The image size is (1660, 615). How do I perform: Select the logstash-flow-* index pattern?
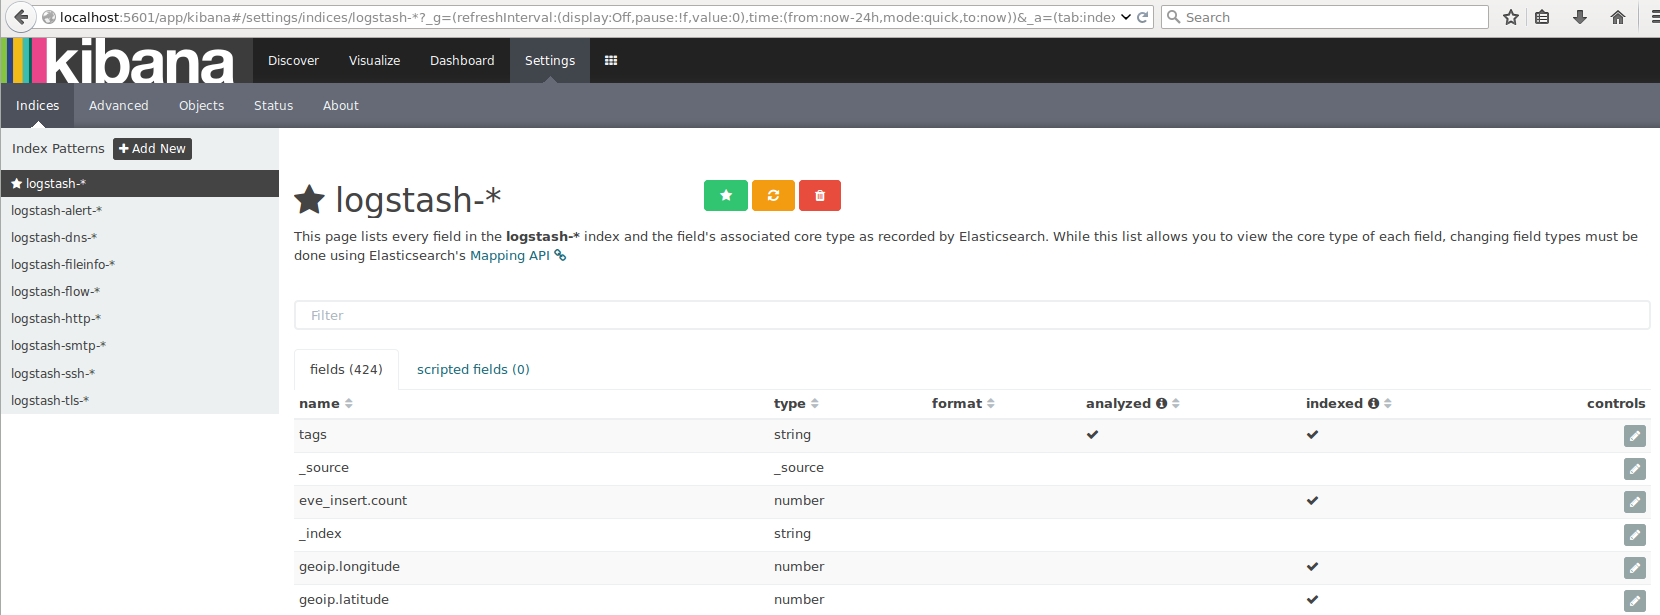point(139,292)
